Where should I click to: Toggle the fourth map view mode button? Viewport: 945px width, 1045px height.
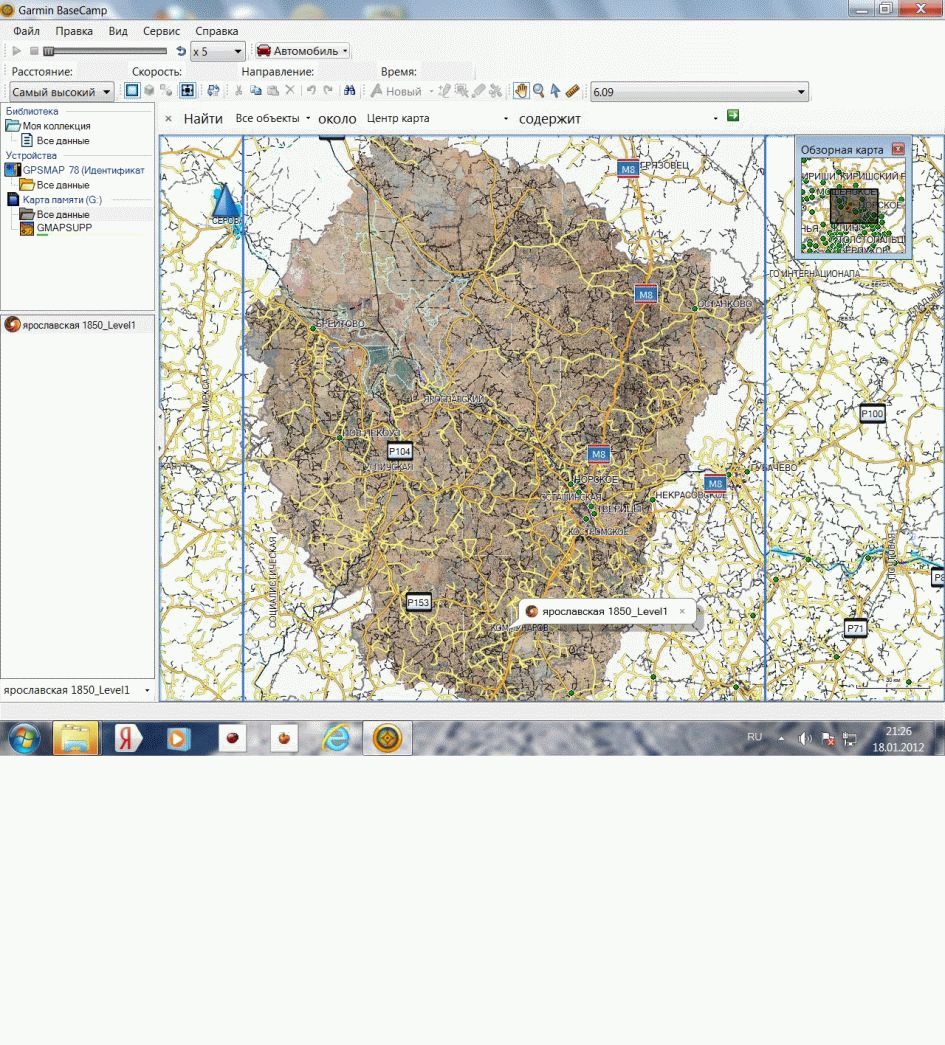[187, 91]
